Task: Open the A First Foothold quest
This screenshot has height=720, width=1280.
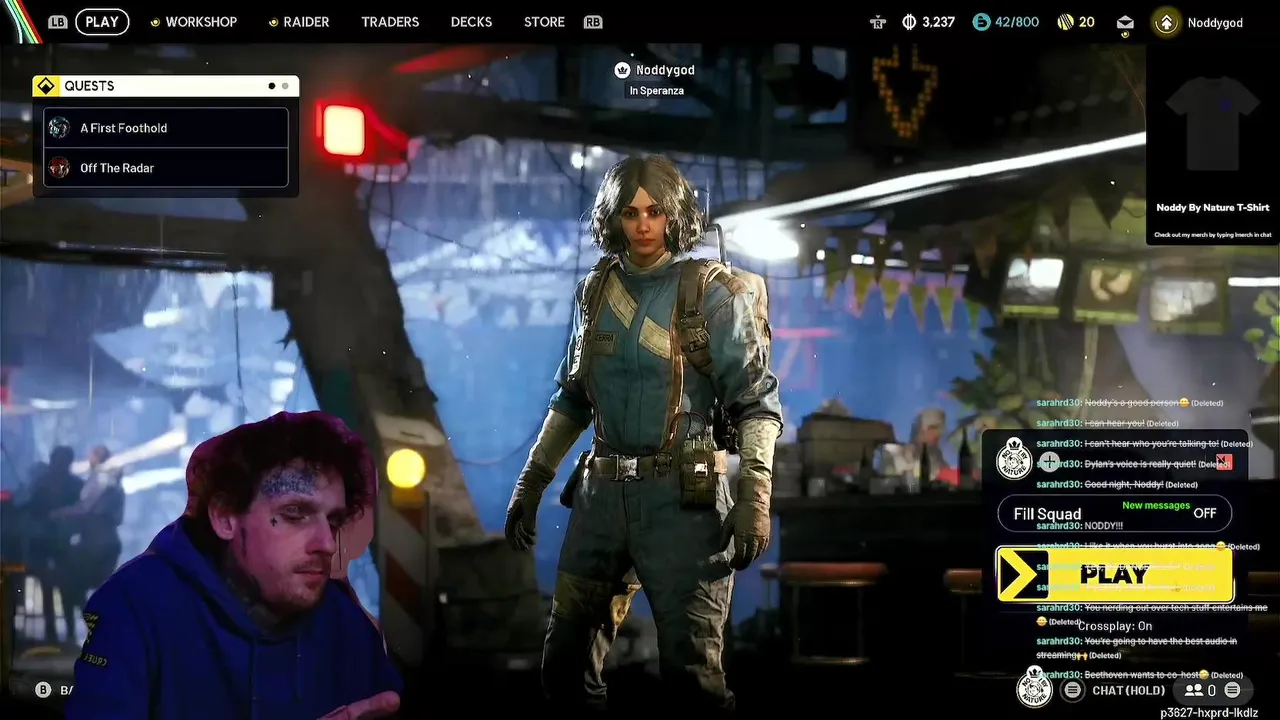Action: point(166,128)
